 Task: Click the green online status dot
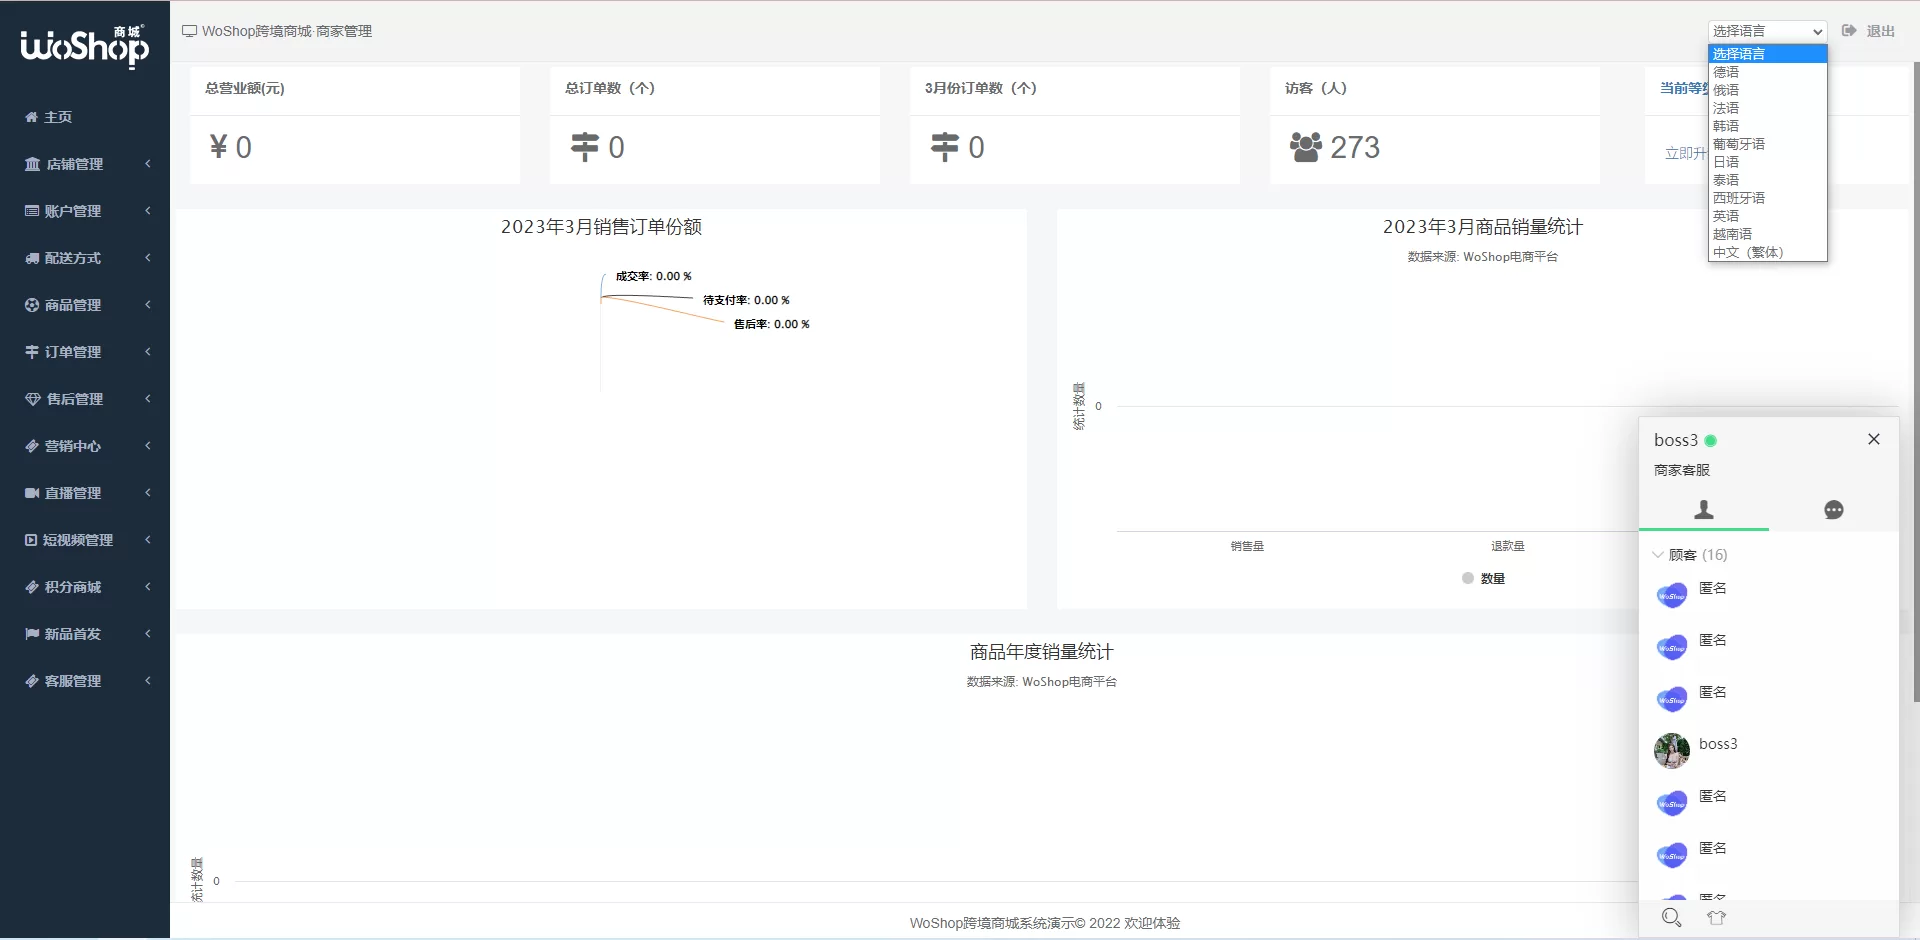[x=1711, y=441]
